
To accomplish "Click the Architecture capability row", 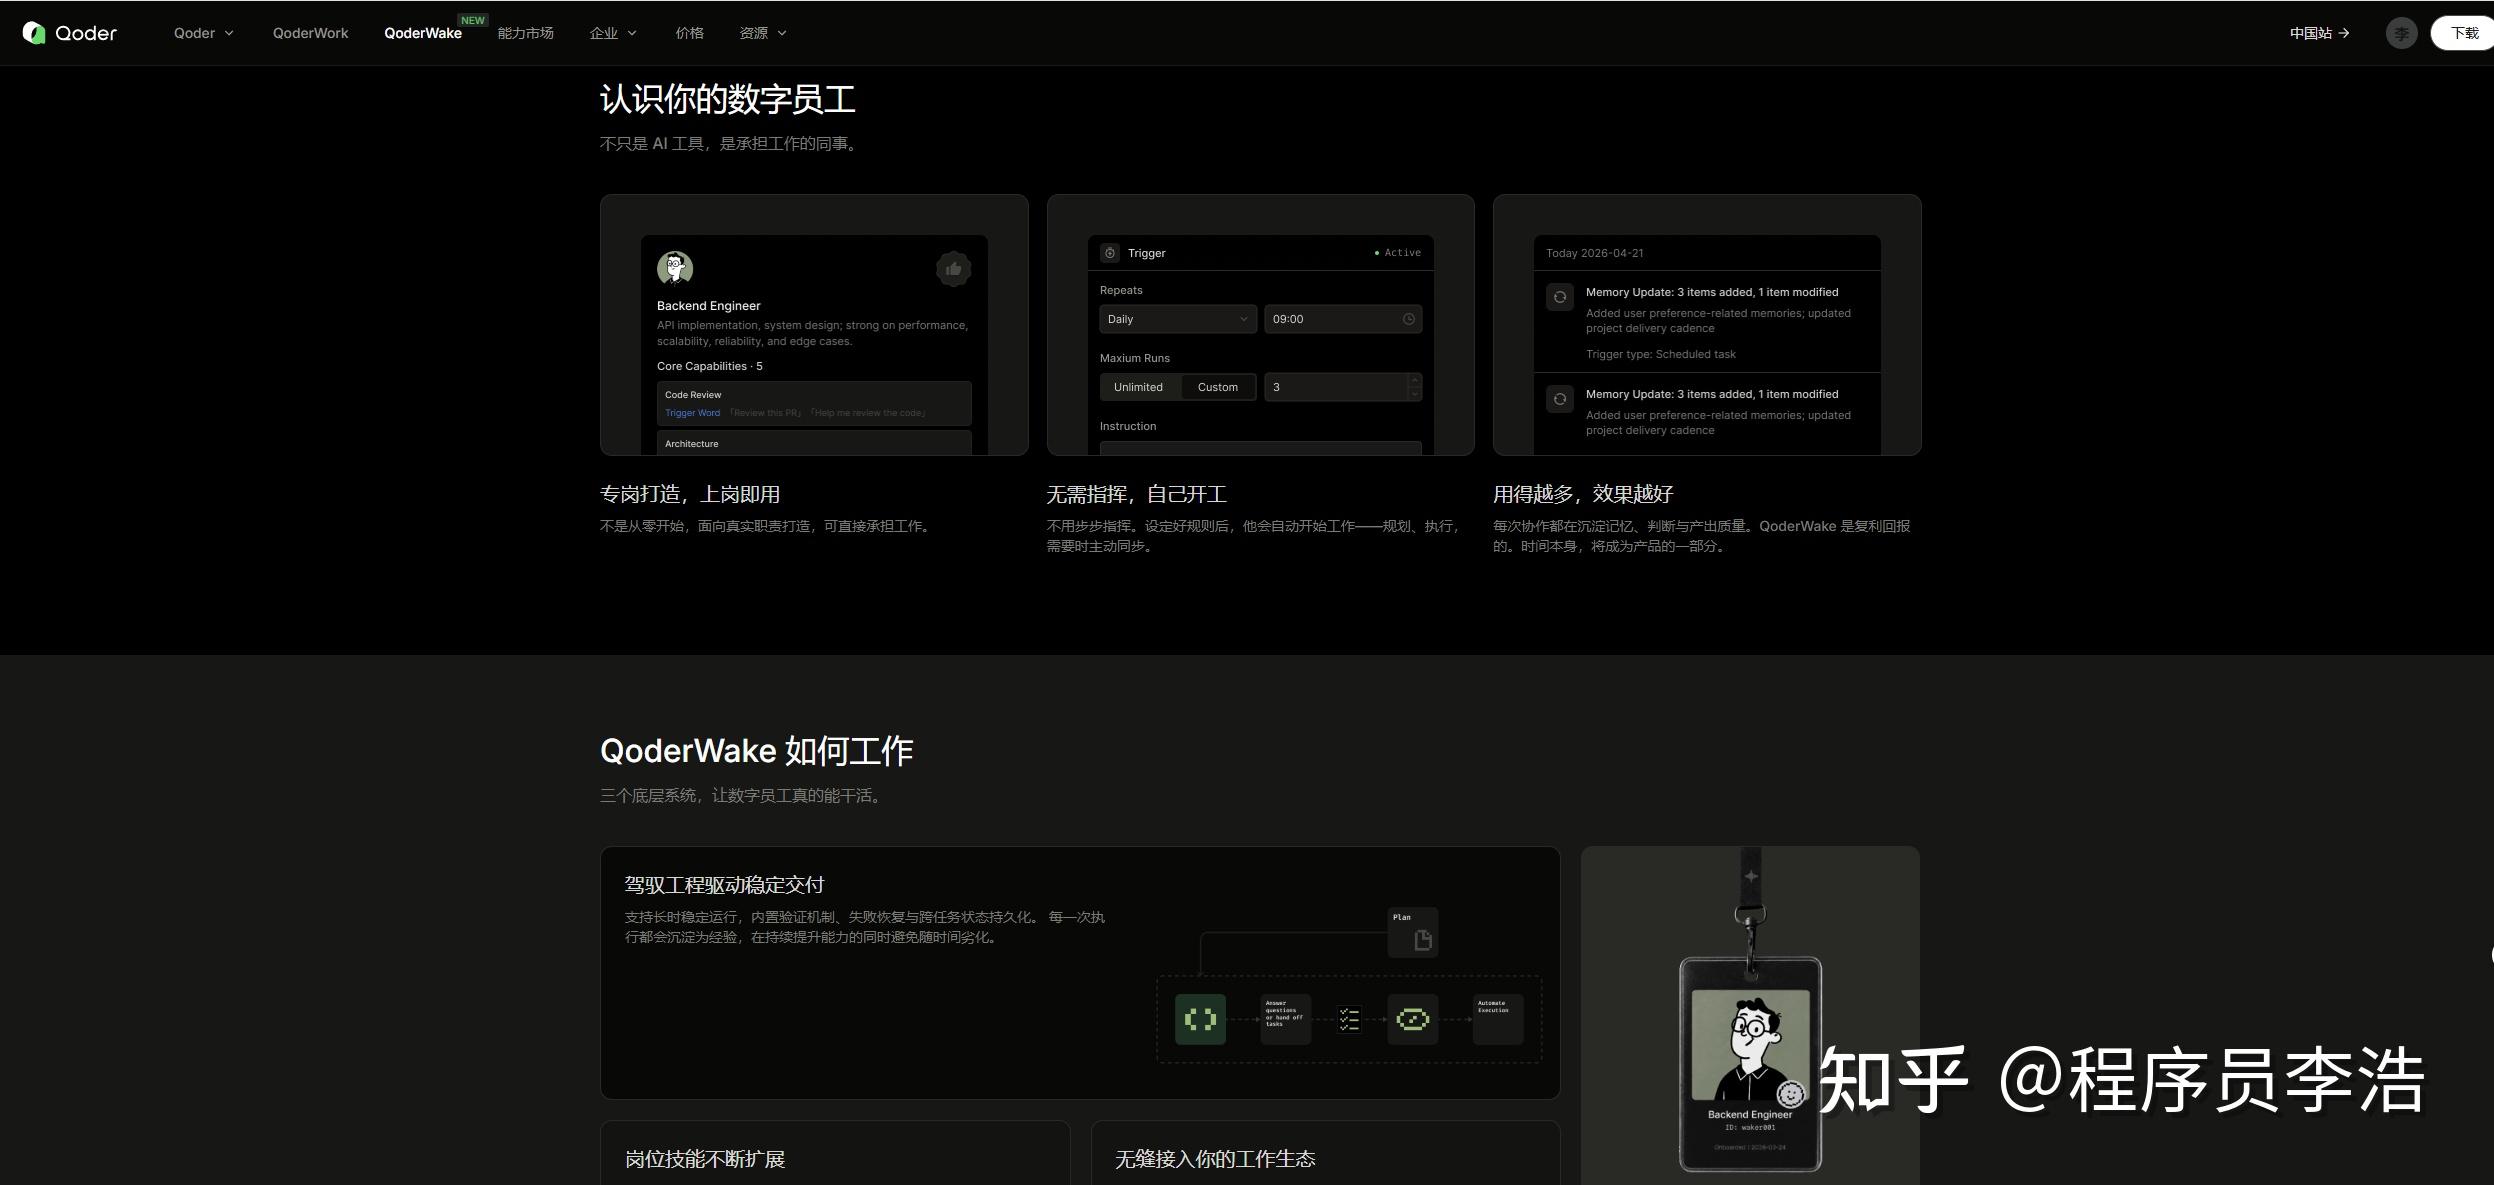I will (814, 443).
